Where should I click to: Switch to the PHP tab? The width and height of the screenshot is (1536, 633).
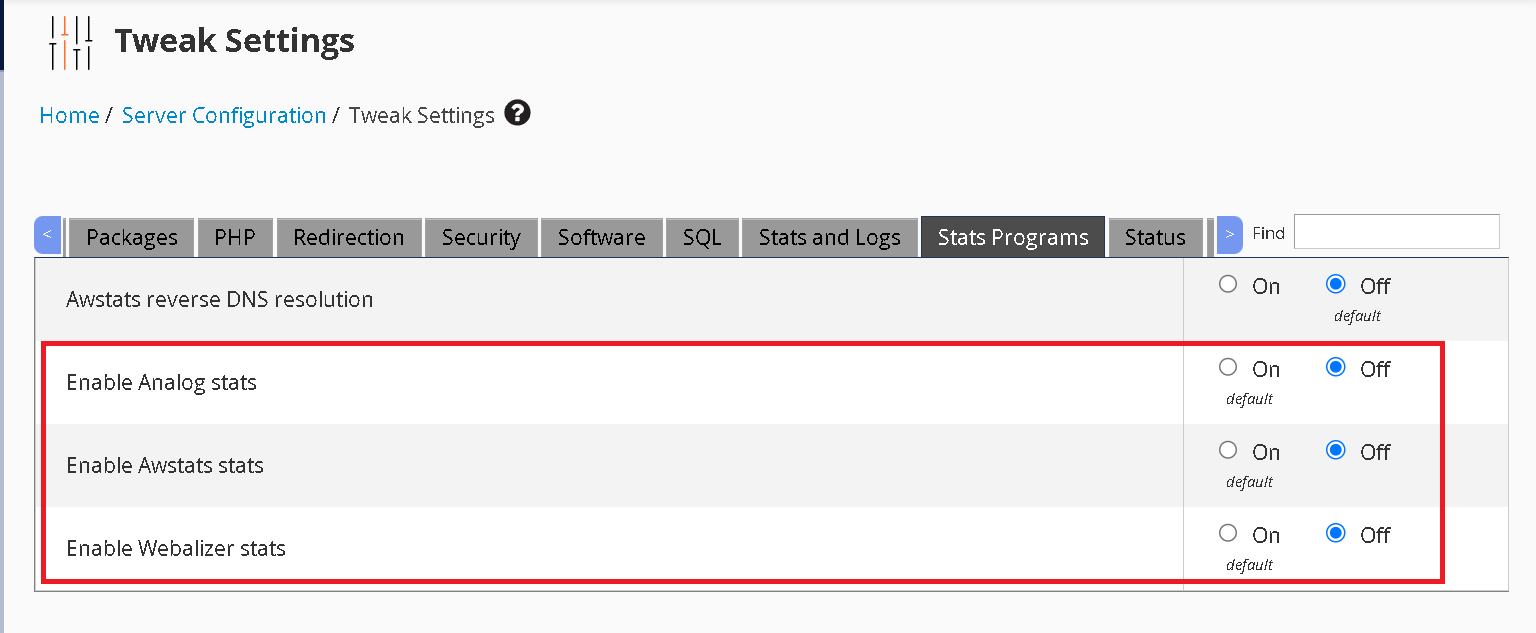[235, 237]
